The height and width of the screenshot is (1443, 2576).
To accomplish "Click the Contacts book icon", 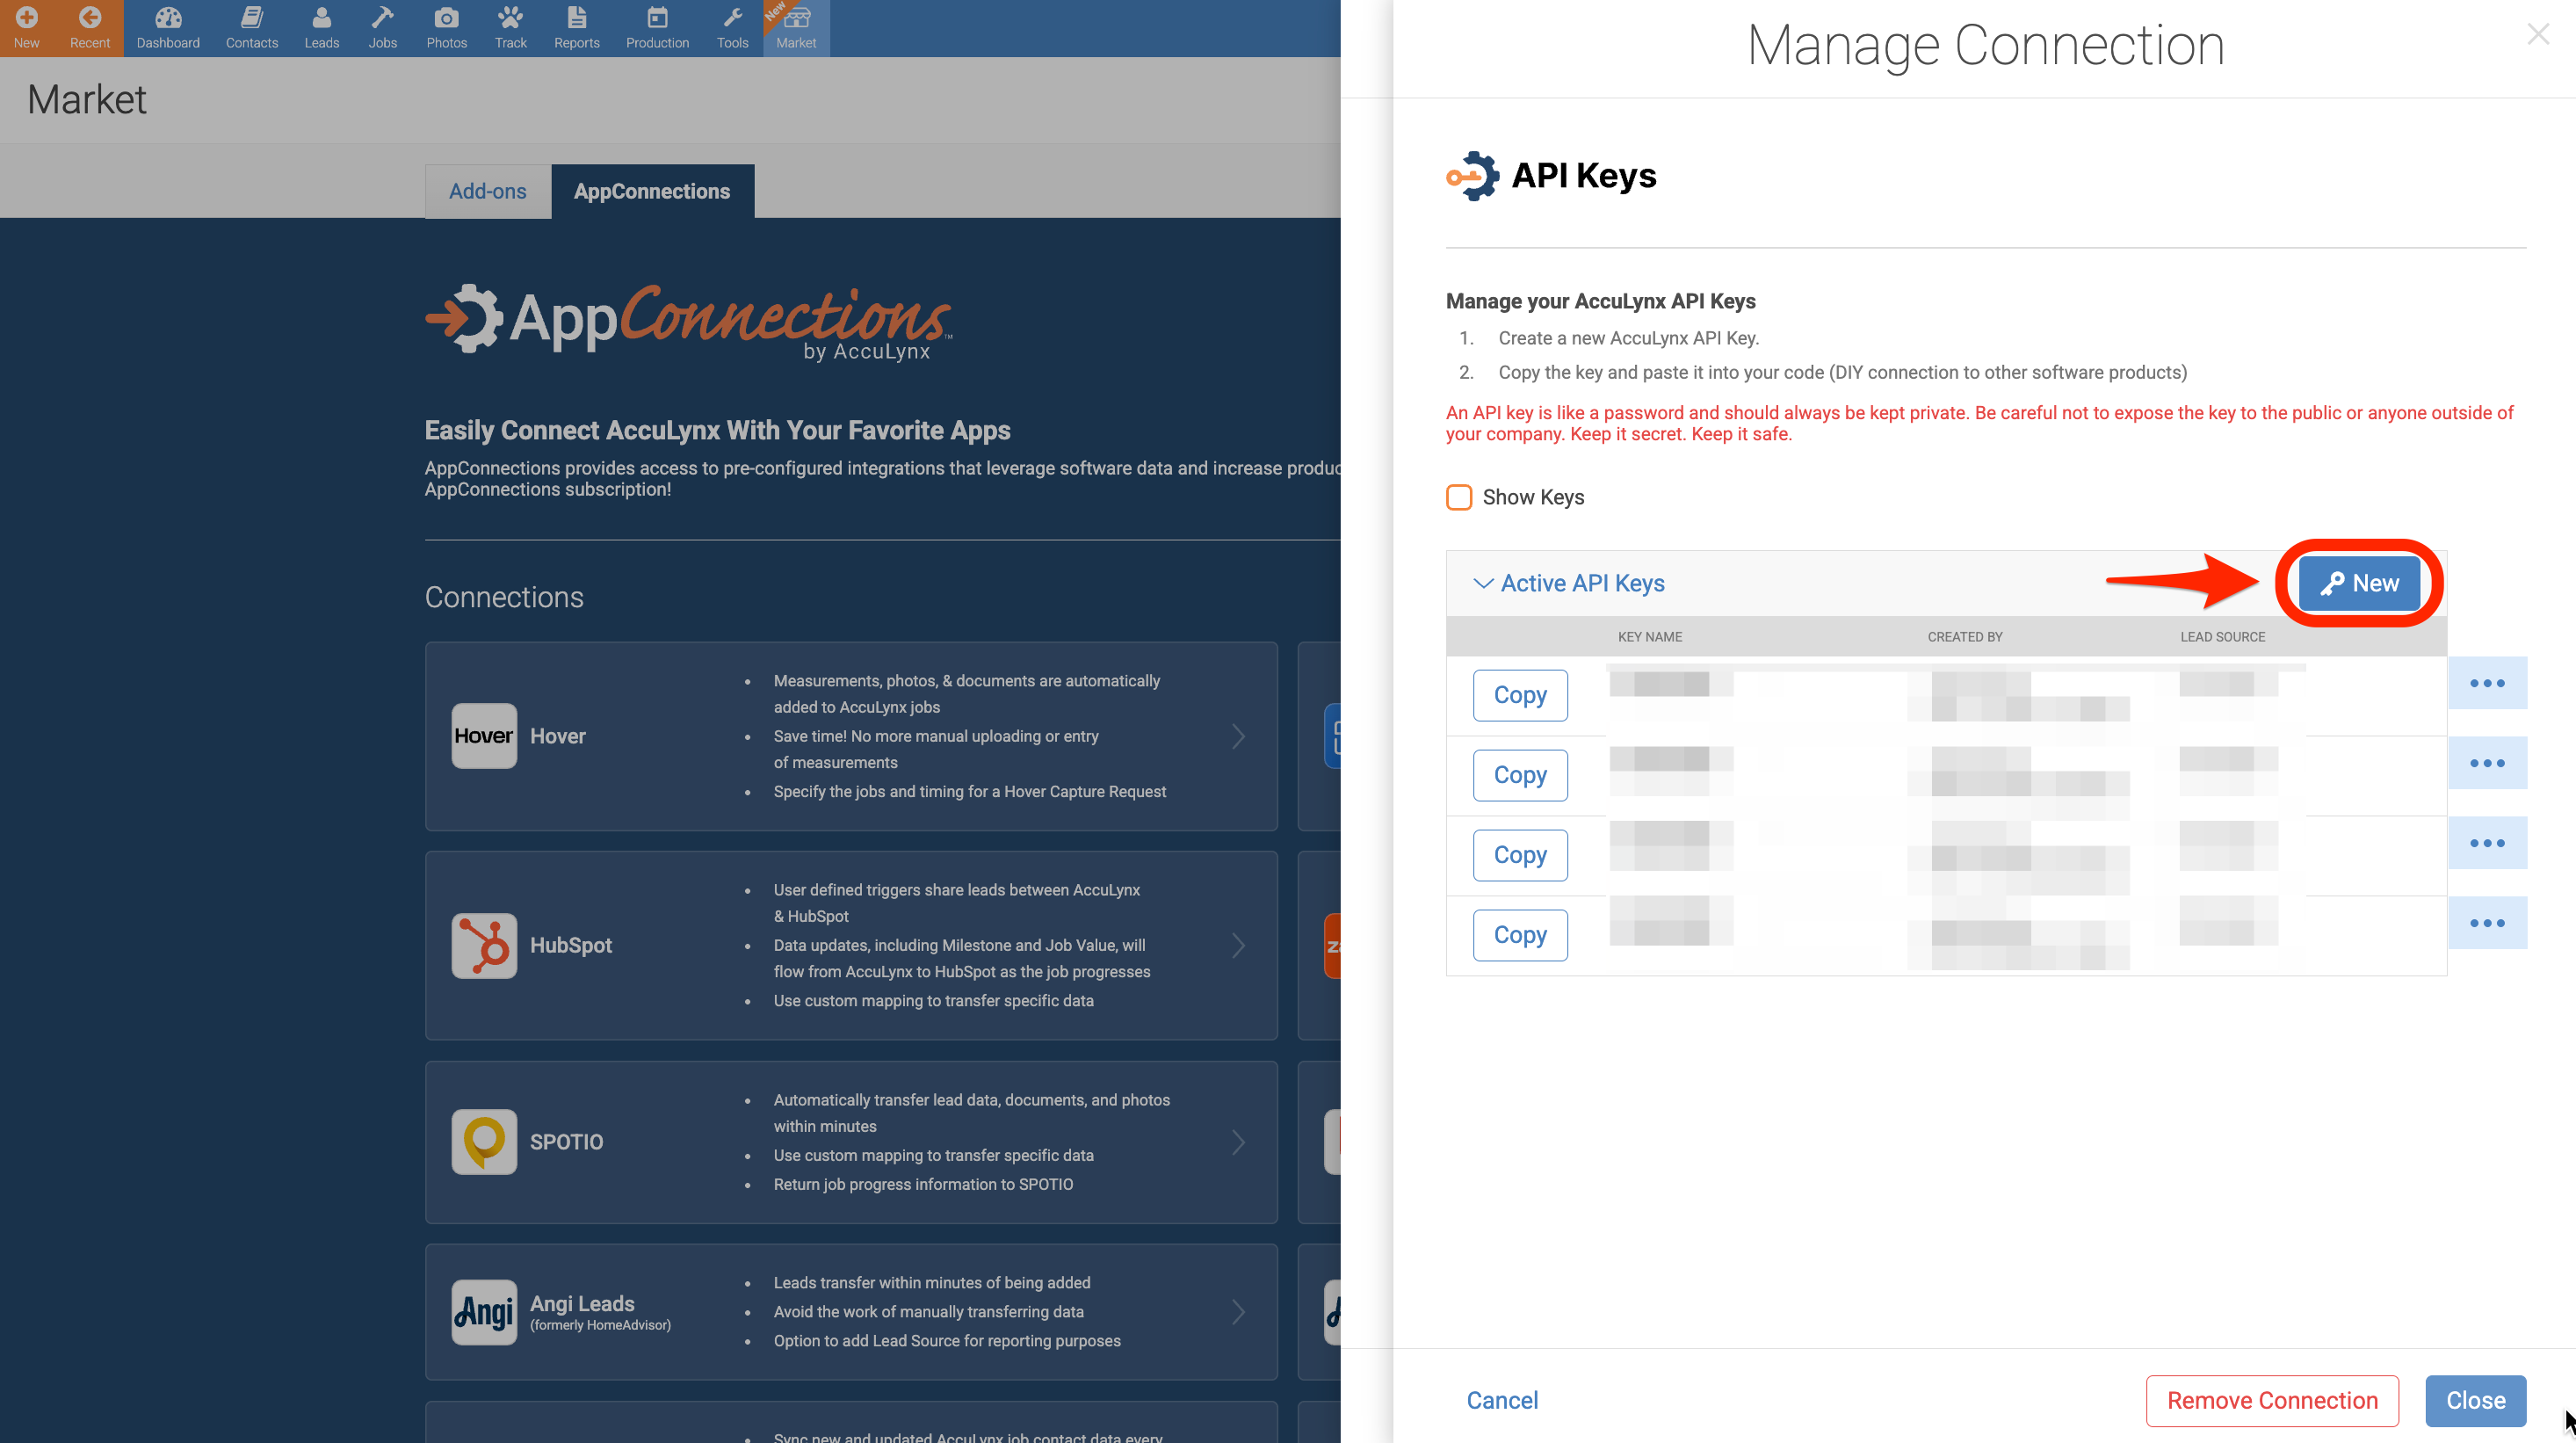I will tap(251, 18).
